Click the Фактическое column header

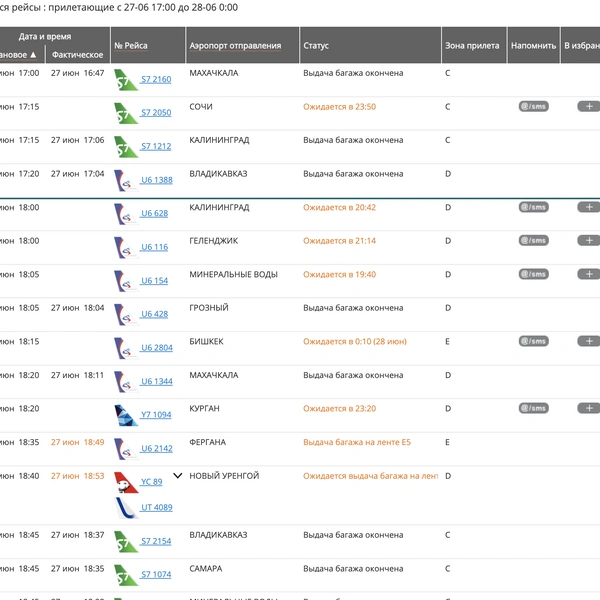coord(77,55)
